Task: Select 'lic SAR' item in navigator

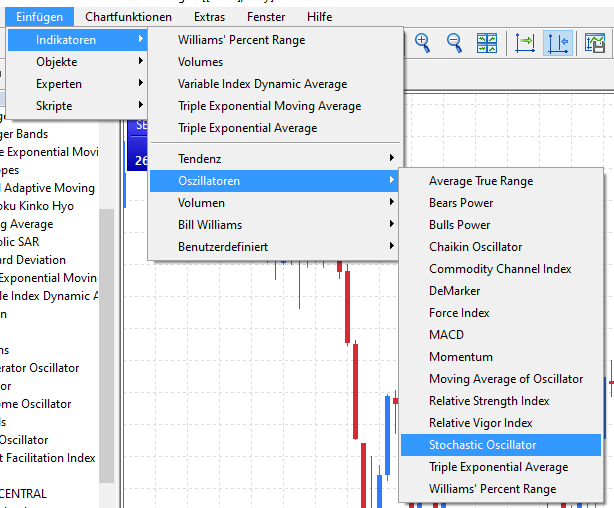Action: point(20,242)
